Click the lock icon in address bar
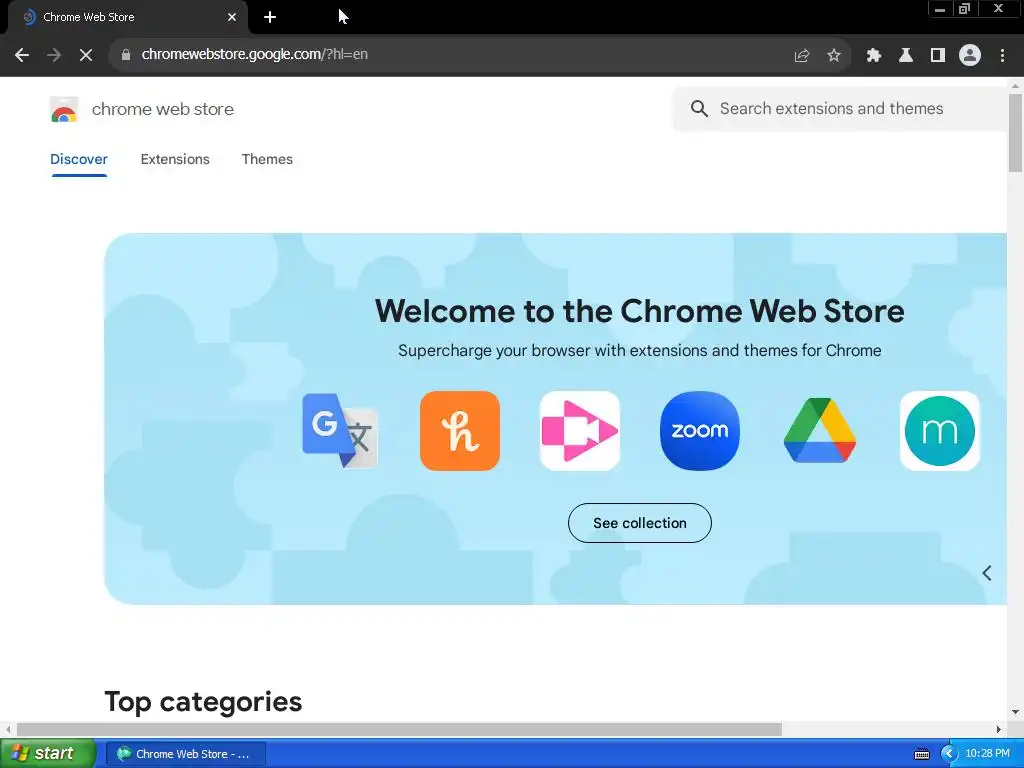 126,55
